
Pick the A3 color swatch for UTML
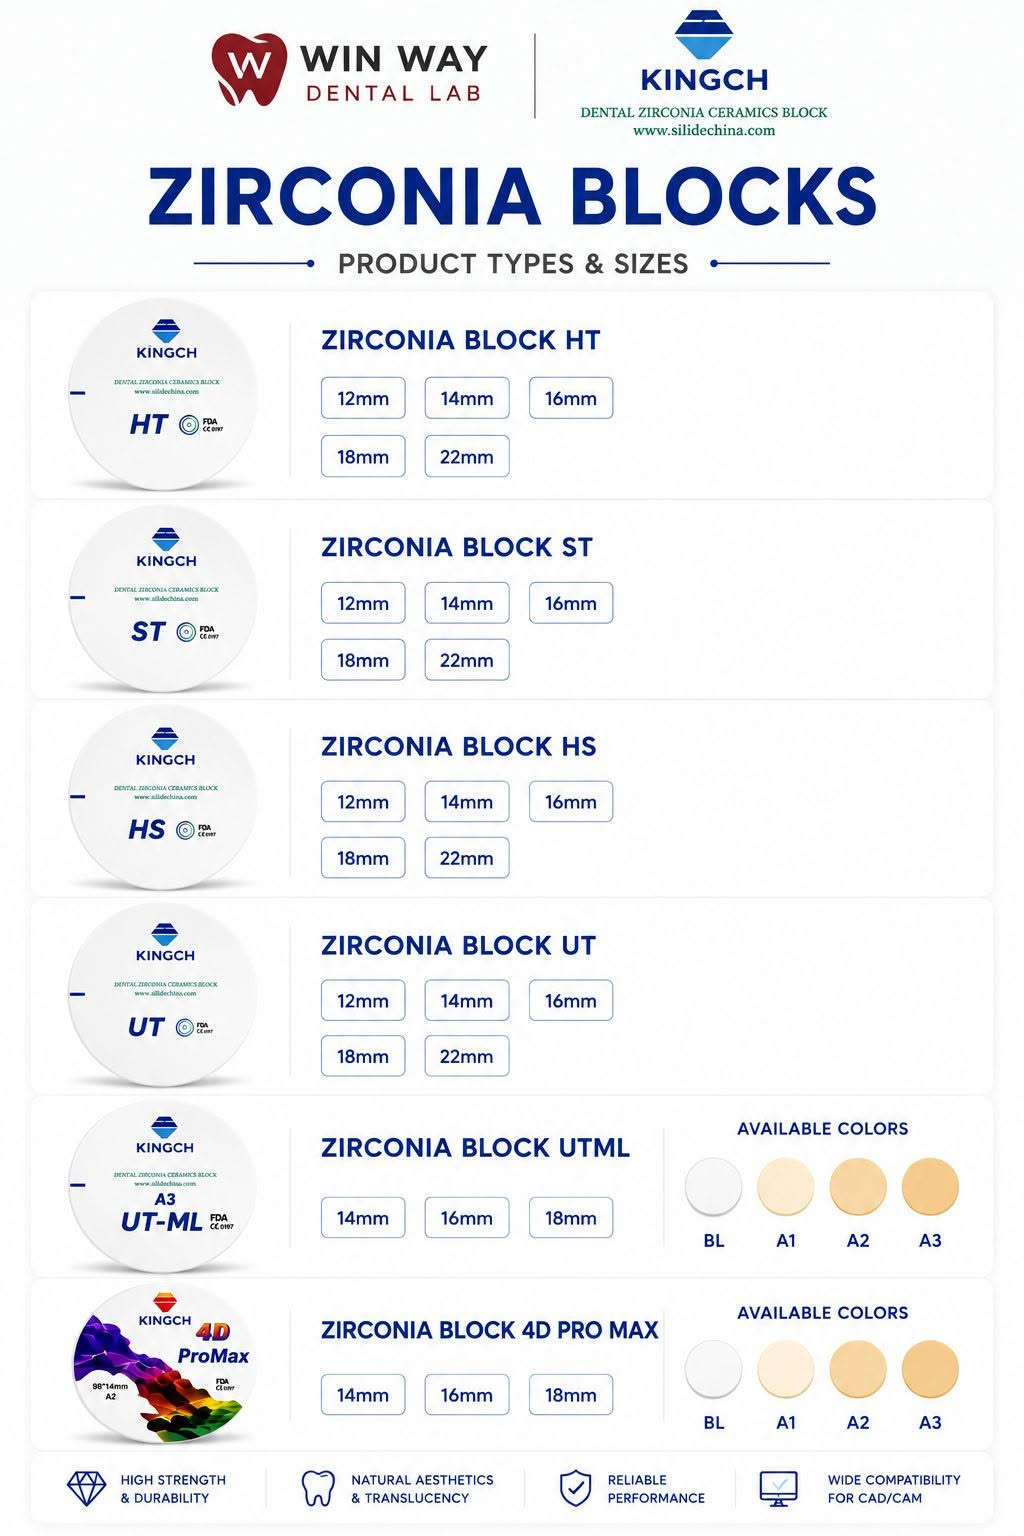930,1187
